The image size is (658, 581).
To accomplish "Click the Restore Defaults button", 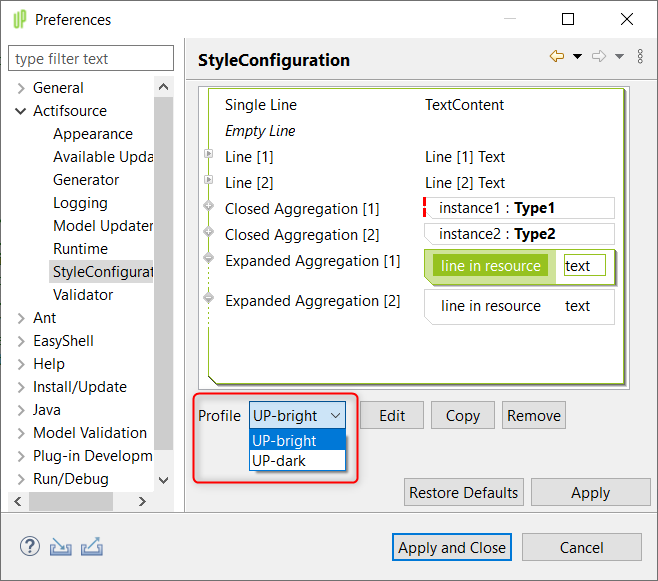I will point(464,492).
